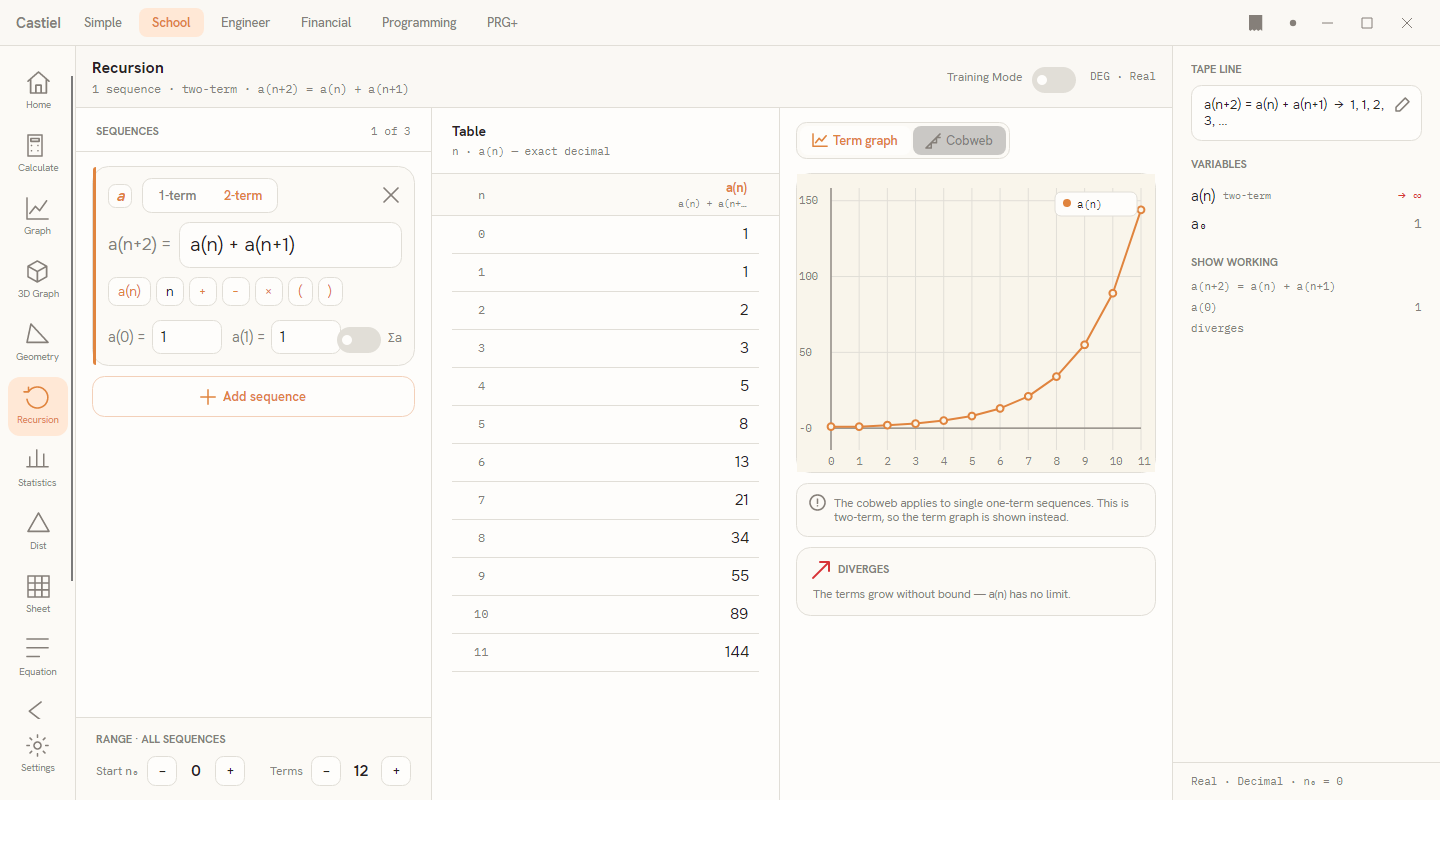
Task: Open the Dist triangle icon
Action: click(38, 531)
